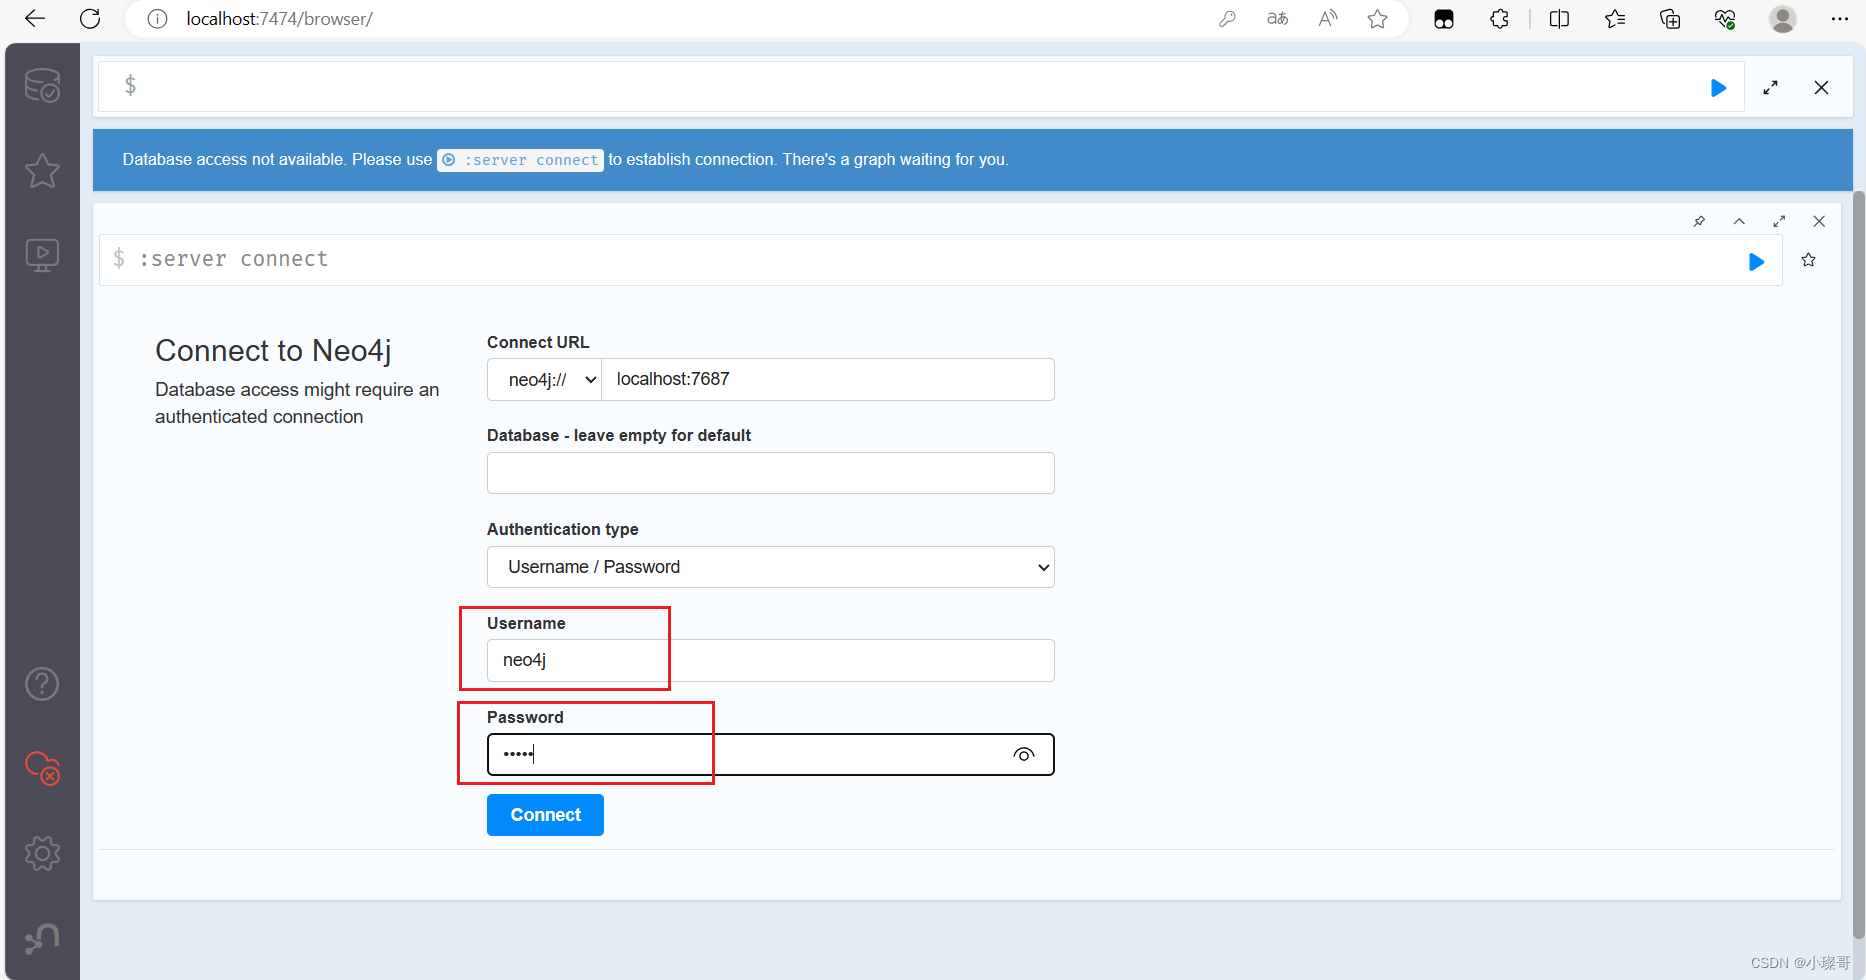Click the :server connect link in banner
The image size is (1866, 980).
click(520, 160)
